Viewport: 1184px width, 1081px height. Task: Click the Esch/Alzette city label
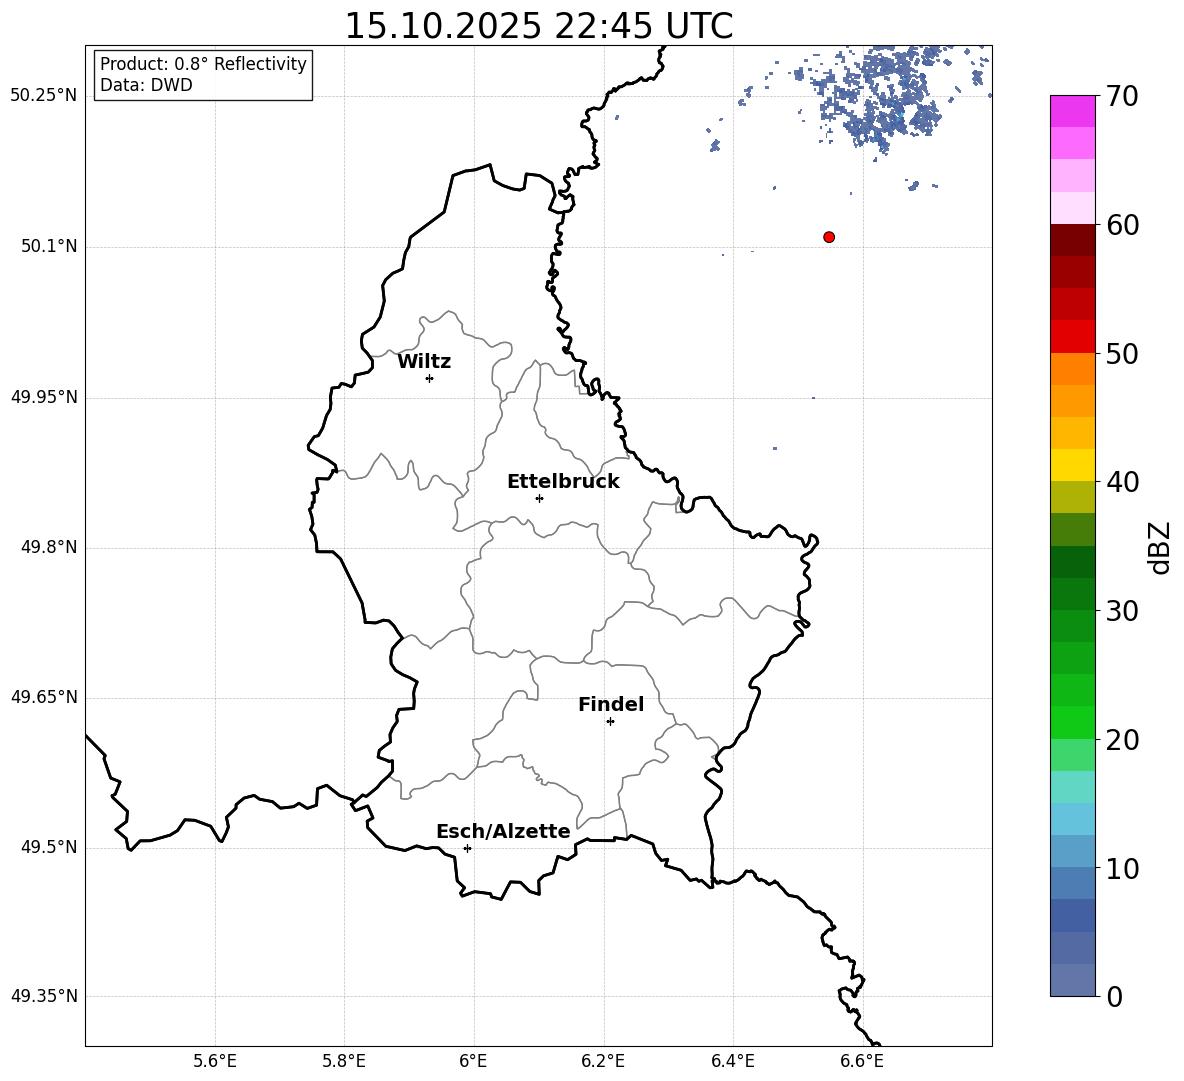(x=503, y=831)
